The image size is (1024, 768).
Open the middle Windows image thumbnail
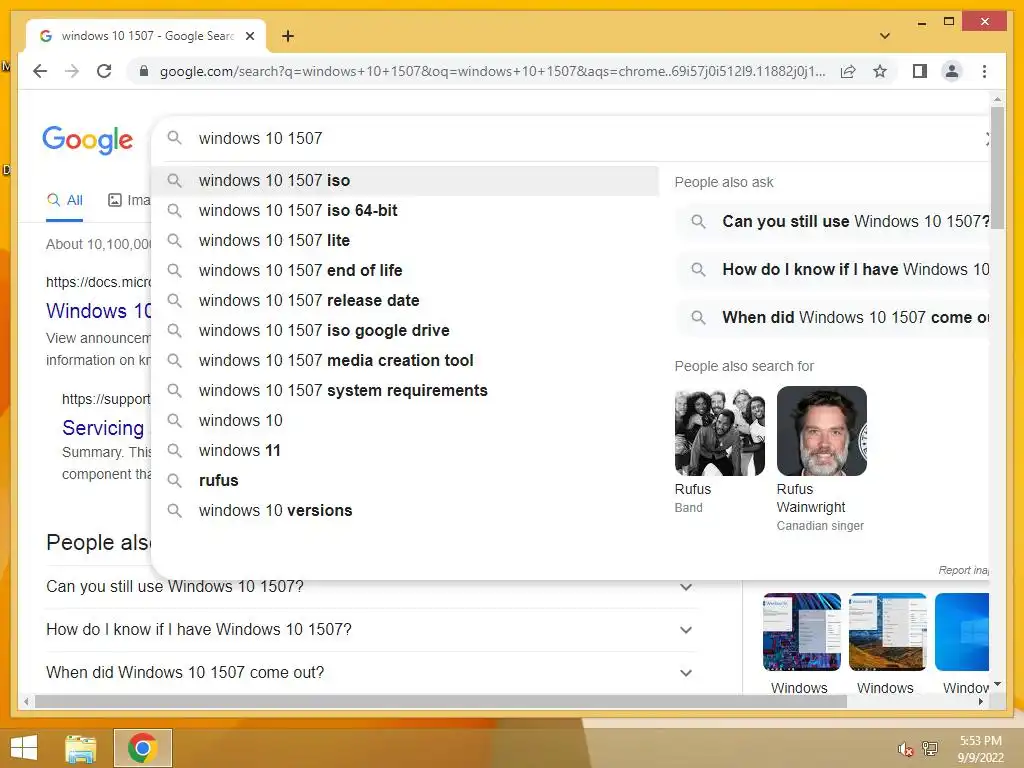[x=888, y=632]
